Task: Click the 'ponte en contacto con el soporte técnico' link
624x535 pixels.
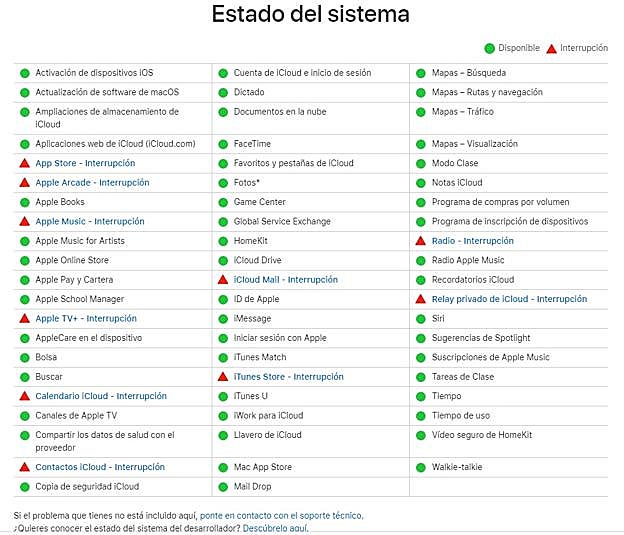Action: [281, 516]
